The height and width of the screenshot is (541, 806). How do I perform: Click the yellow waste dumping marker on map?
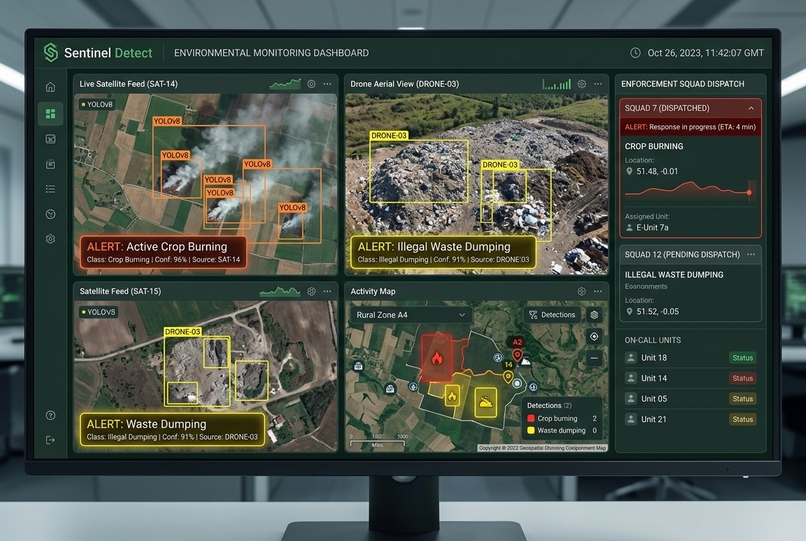tap(485, 402)
